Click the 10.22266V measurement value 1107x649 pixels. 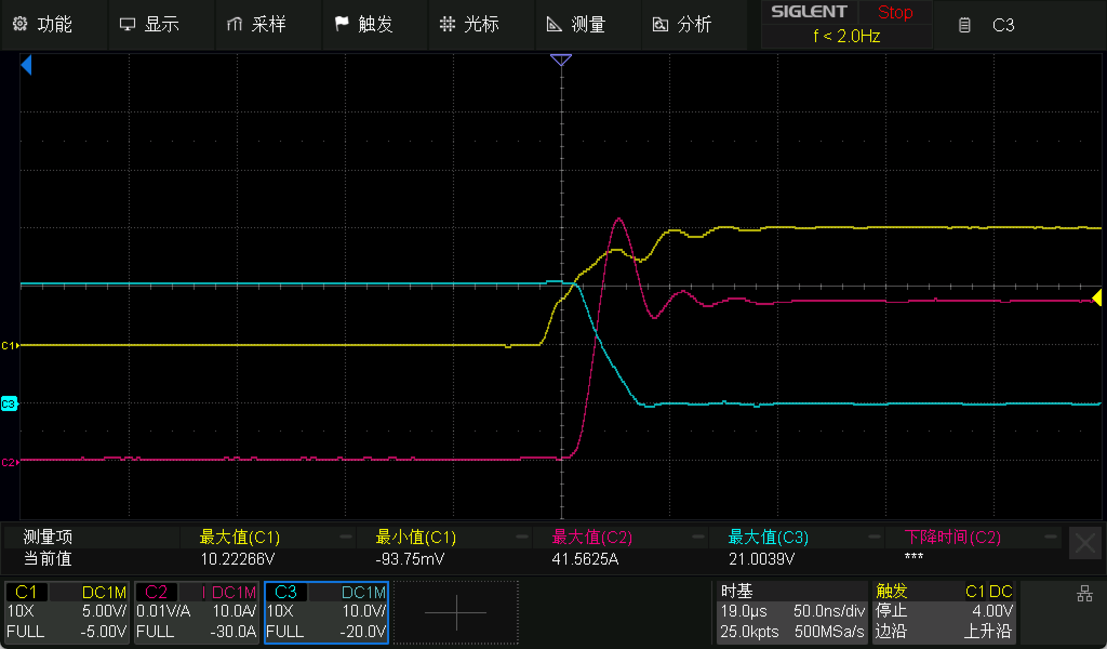point(237,559)
